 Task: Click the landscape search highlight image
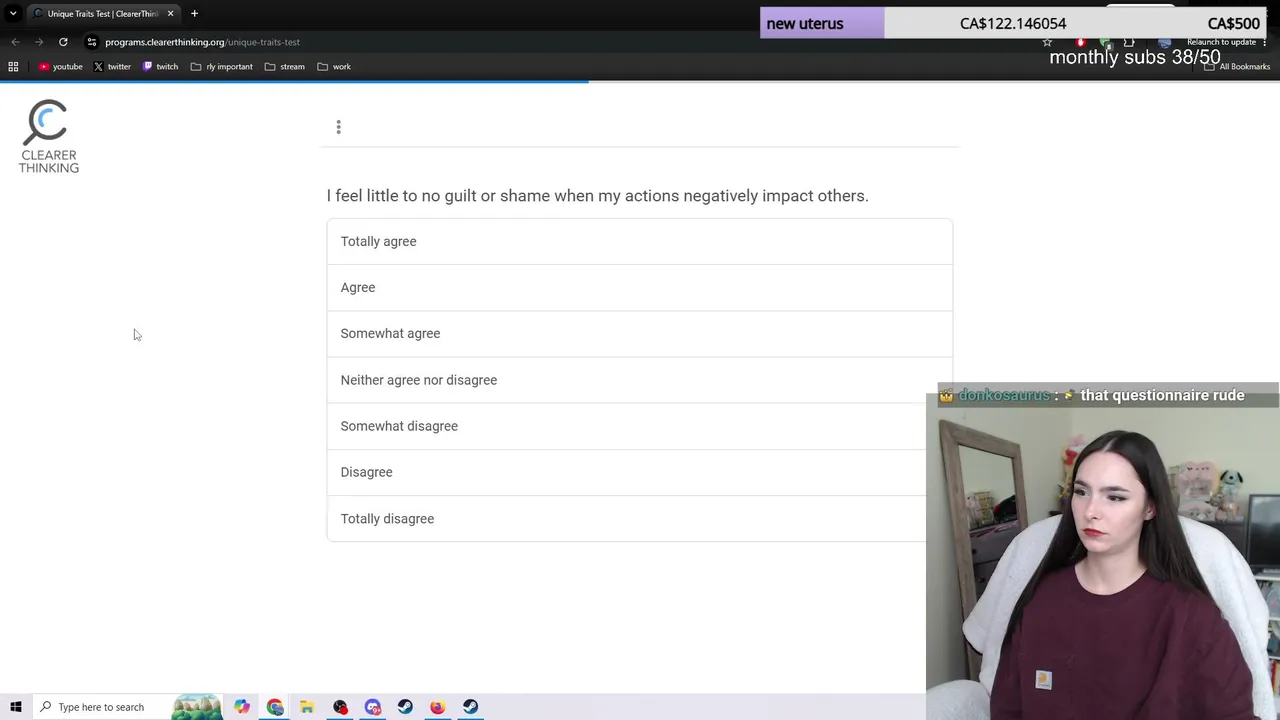pos(197,707)
